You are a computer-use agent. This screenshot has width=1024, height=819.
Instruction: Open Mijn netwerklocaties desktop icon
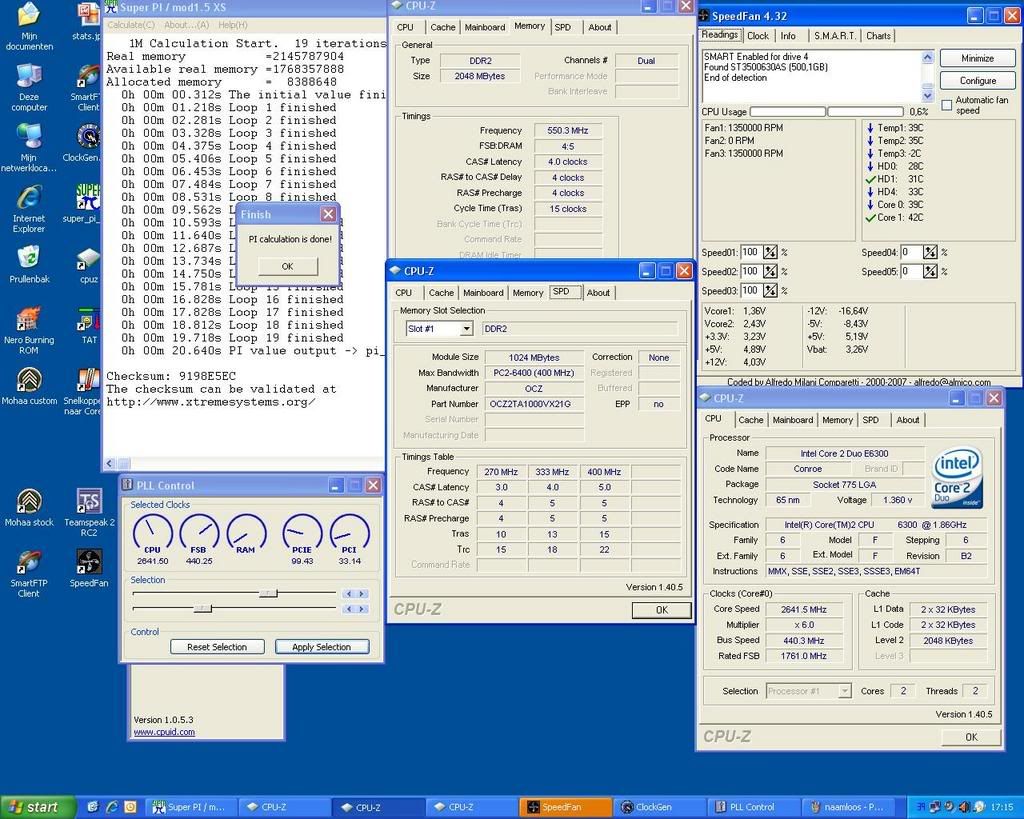29,148
